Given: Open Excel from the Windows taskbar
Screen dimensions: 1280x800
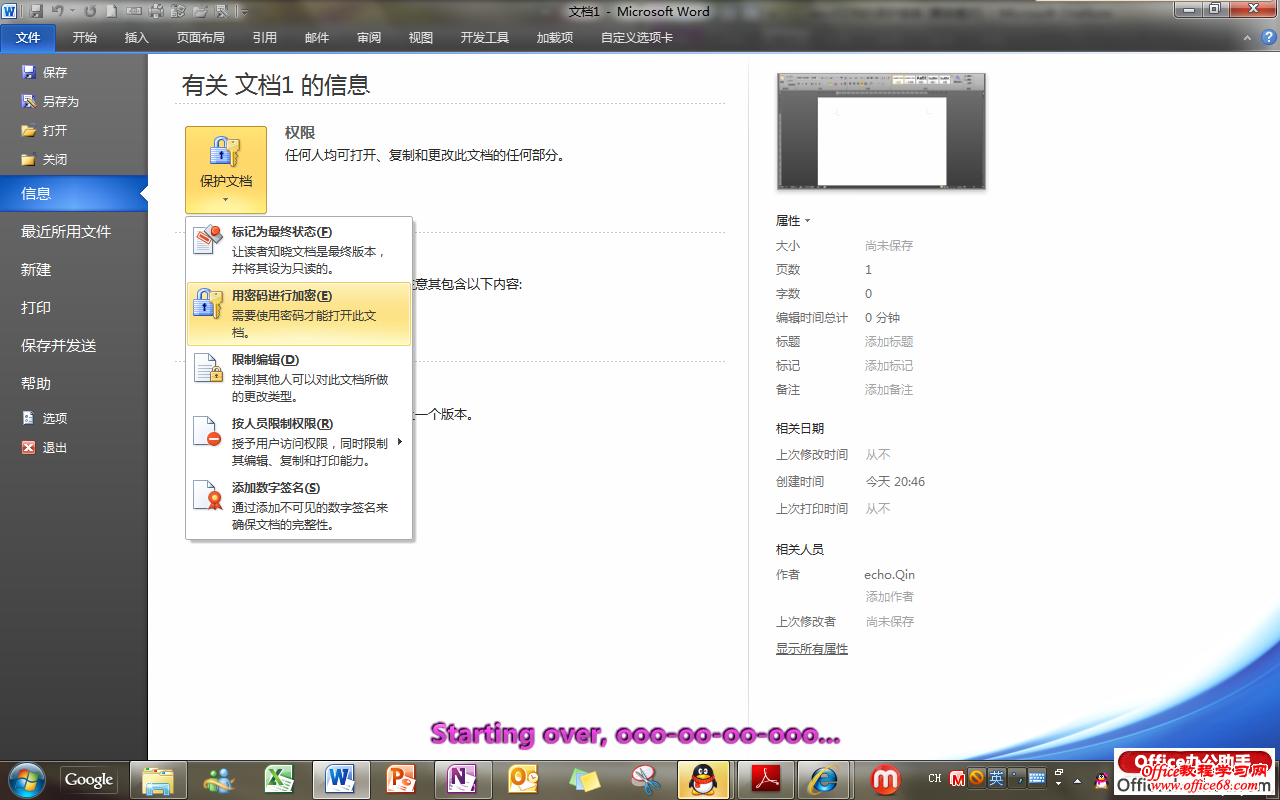Looking at the screenshot, I should click(x=277, y=779).
